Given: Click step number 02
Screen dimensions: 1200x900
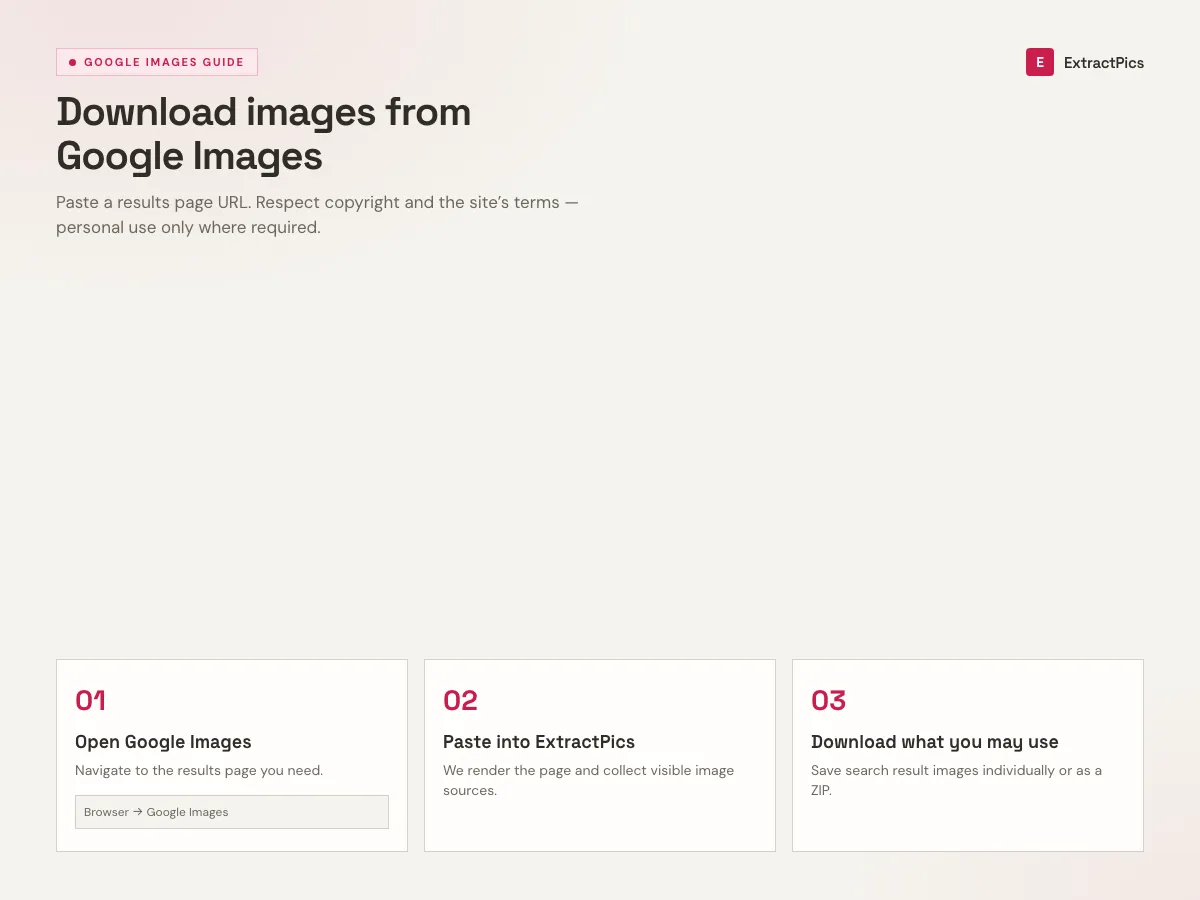Looking at the screenshot, I should click(x=460, y=700).
